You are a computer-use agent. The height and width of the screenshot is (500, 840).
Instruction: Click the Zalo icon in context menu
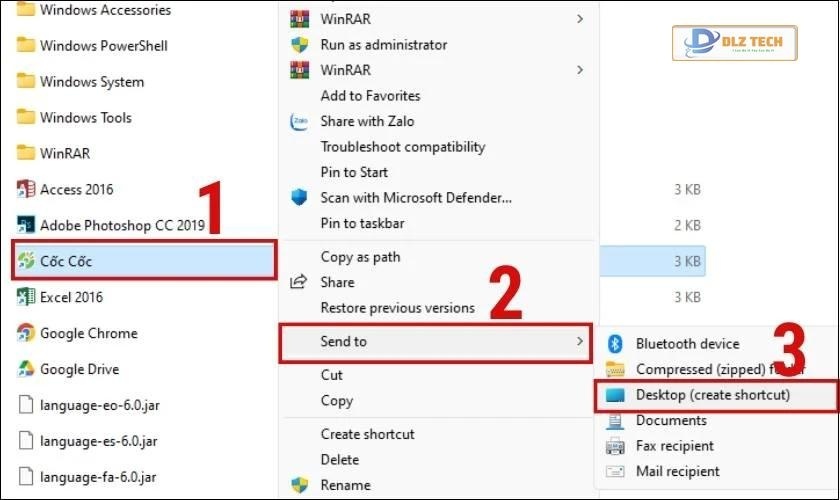point(299,121)
